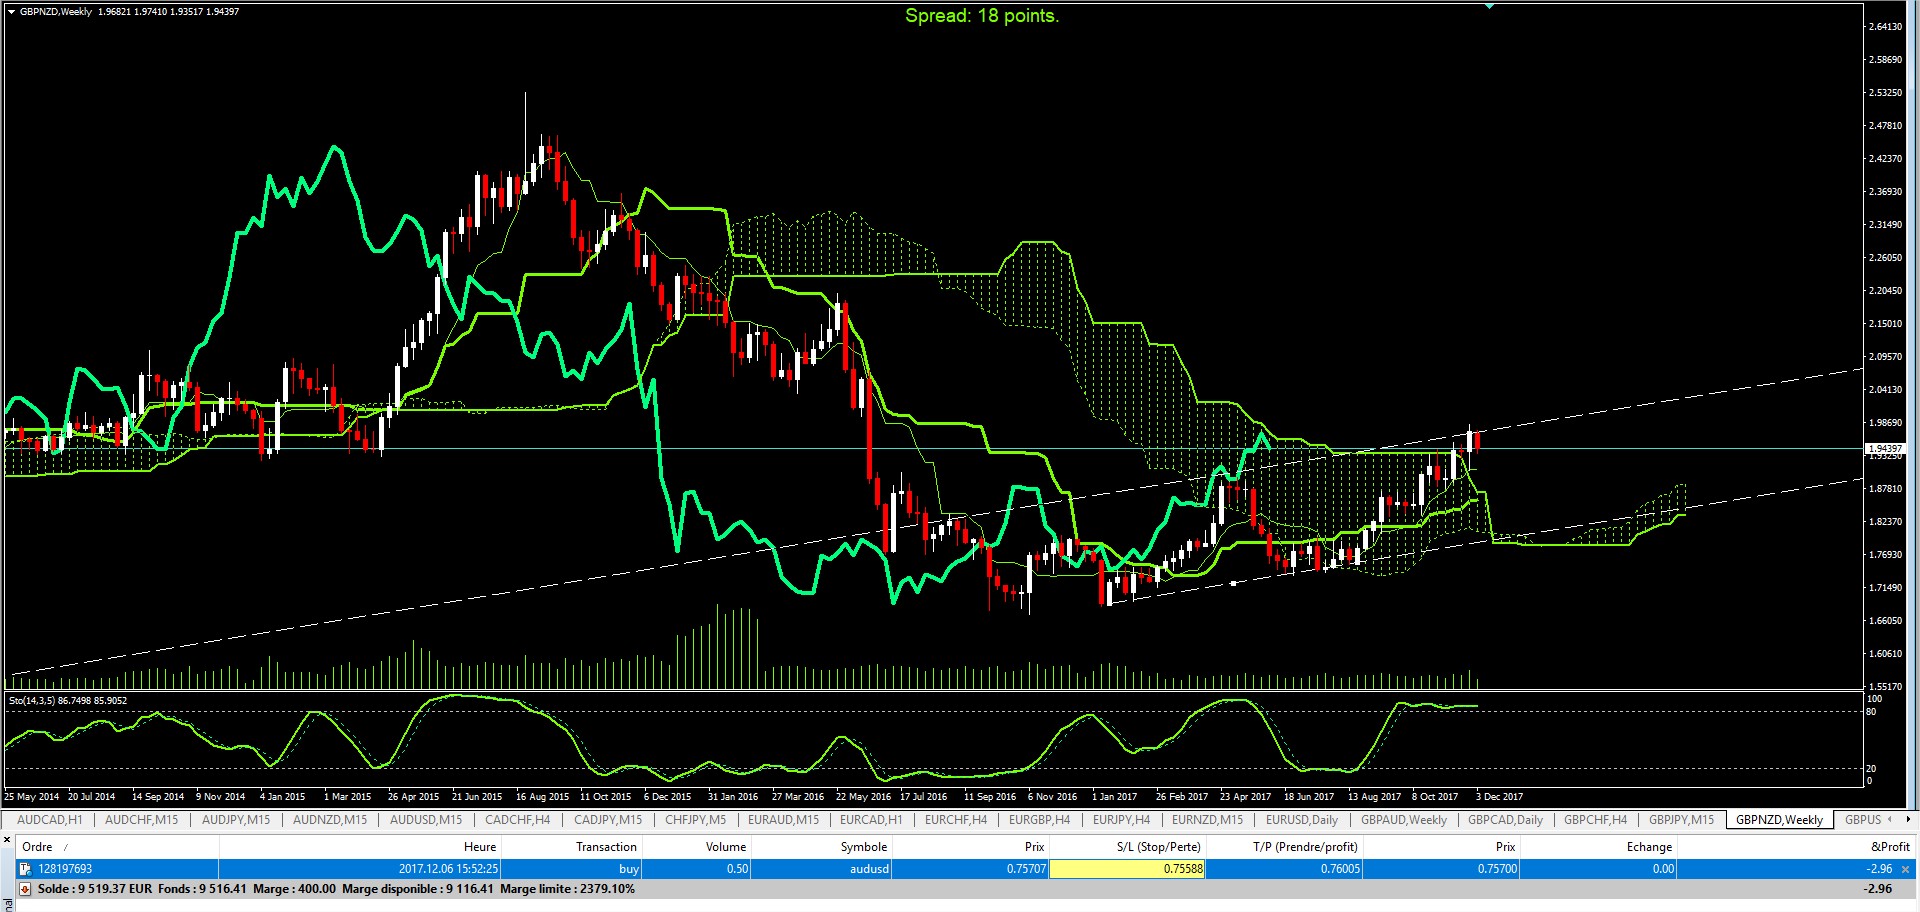The height and width of the screenshot is (912, 1920).
Task: Click the highlighted stop loss cell 0.75588
Action: tap(1127, 869)
